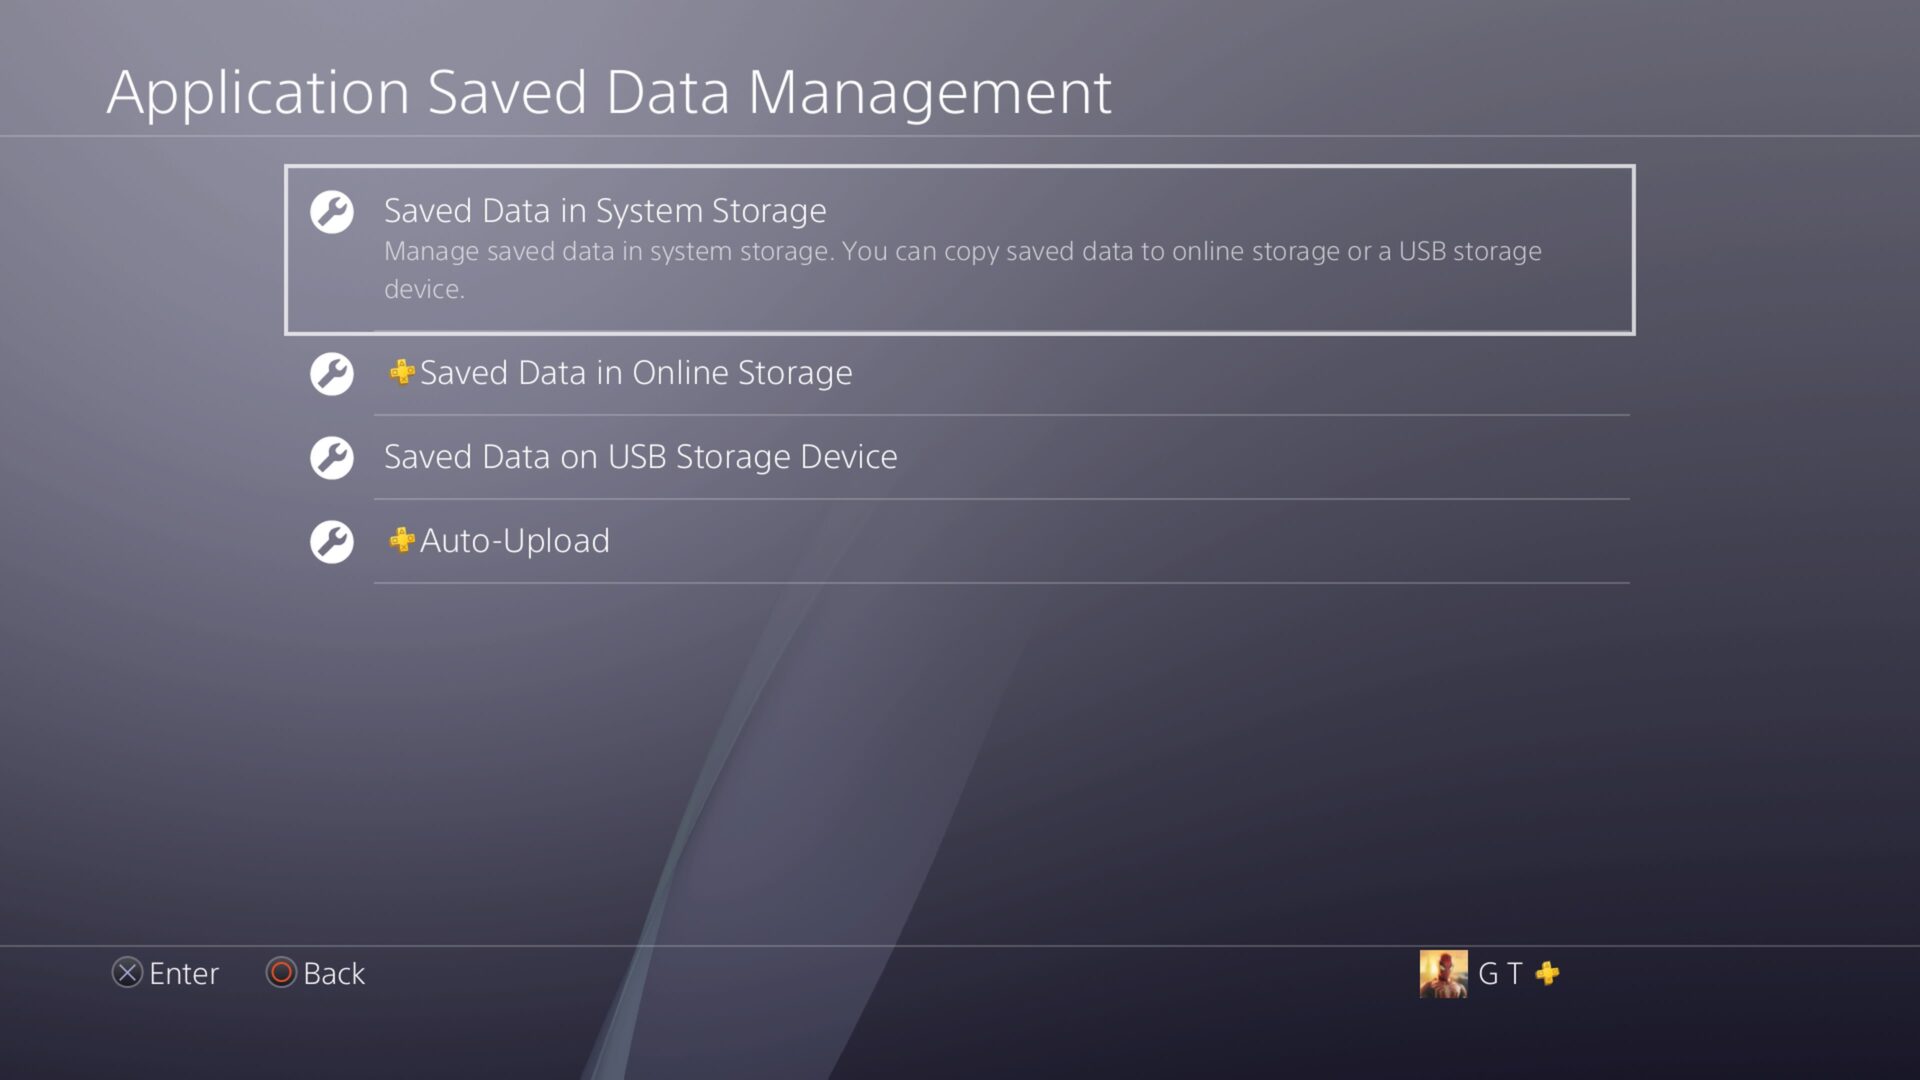Click the PS Plus badge on Auto-Upload
1920x1080 pixels.
[402, 540]
